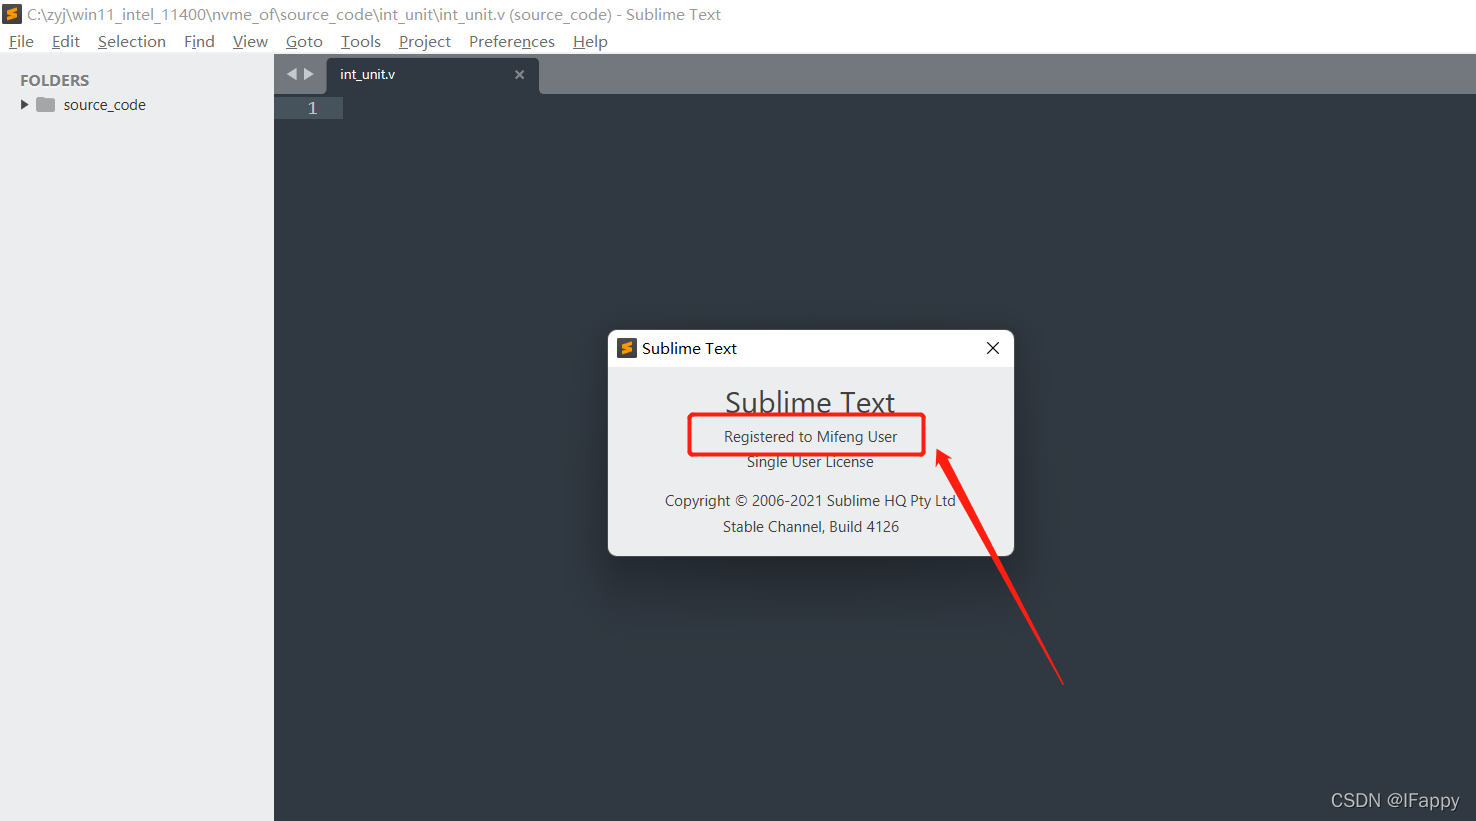Click the next tab right arrow
1476x821 pixels.
pyautogui.click(x=309, y=74)
